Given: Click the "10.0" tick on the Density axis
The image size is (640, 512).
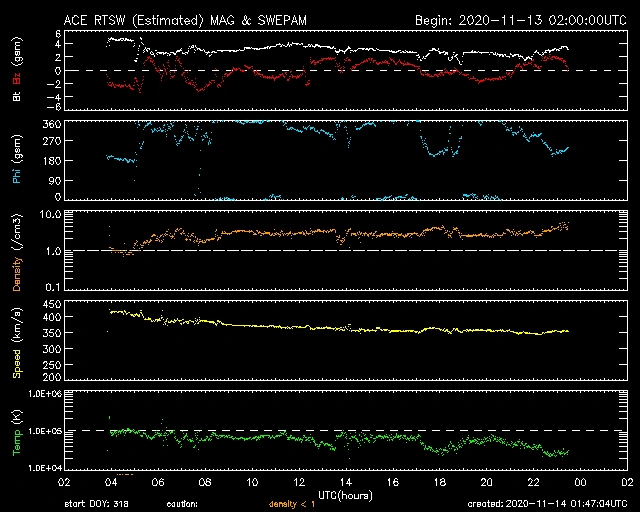Looking at the screenshot, I should point(51,214).
